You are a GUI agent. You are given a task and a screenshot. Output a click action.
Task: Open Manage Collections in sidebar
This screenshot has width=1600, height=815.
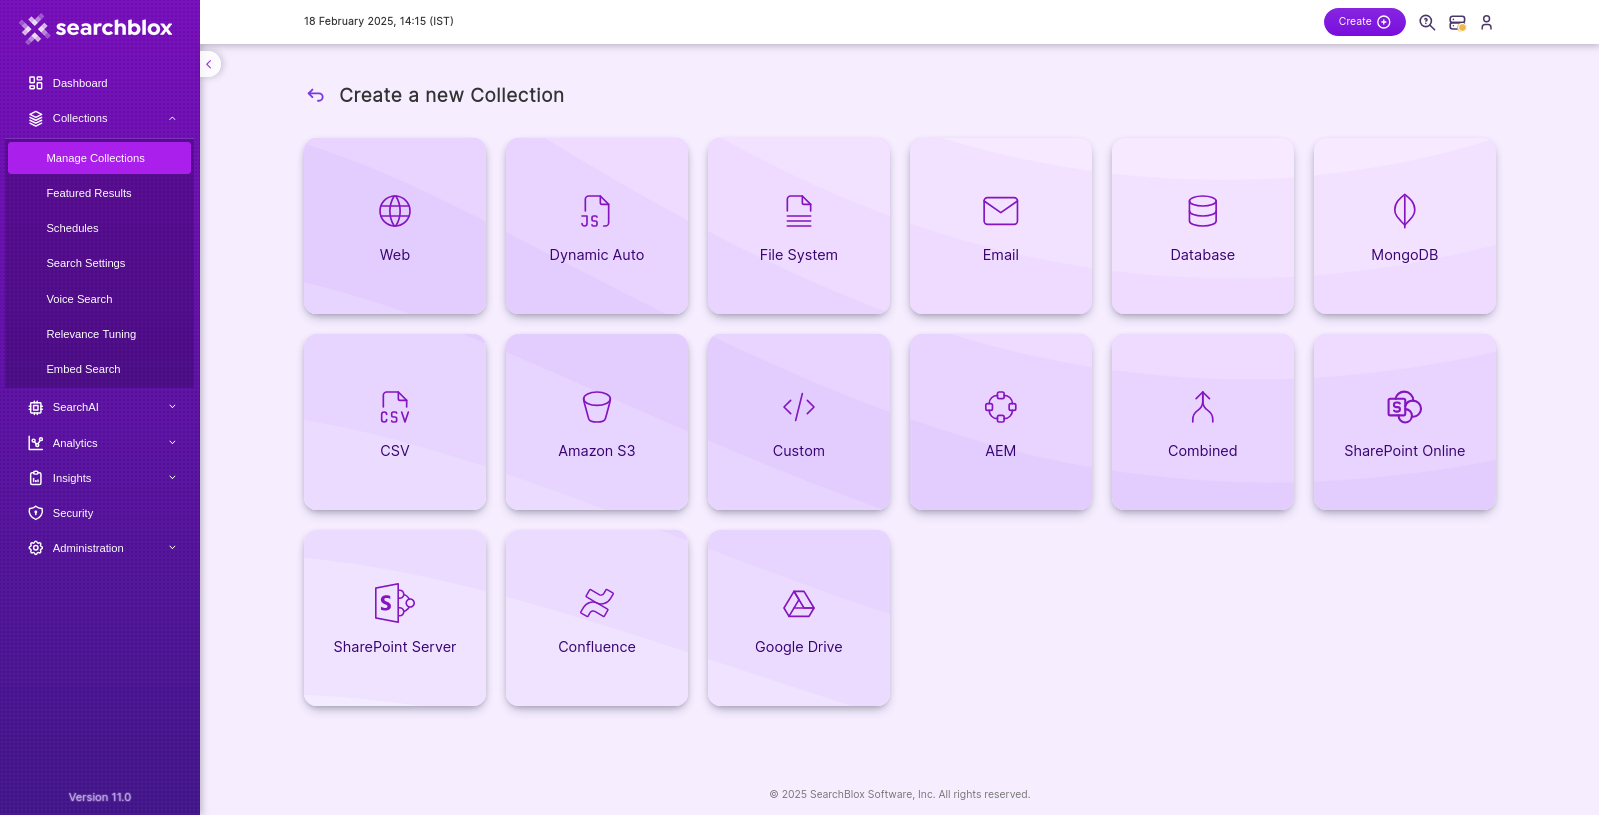[x=99, y=158]
